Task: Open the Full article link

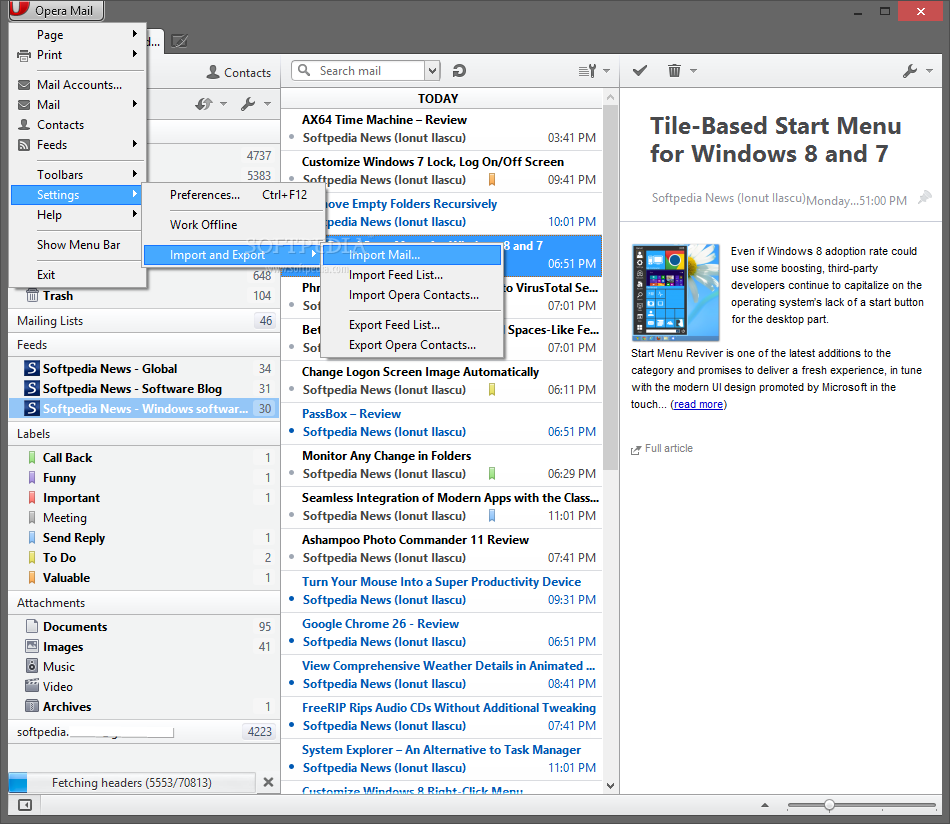Action: 662,448
